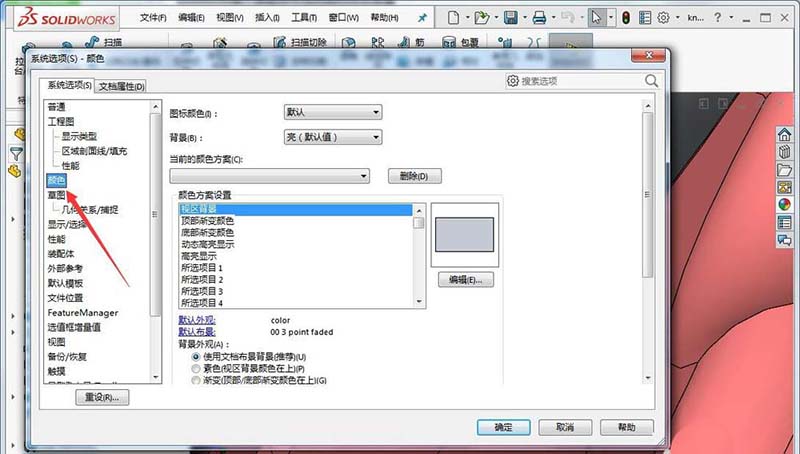Open dropdown arrow next to Help icon
Screen dimensions: 800x454
(x=731, y=18)
